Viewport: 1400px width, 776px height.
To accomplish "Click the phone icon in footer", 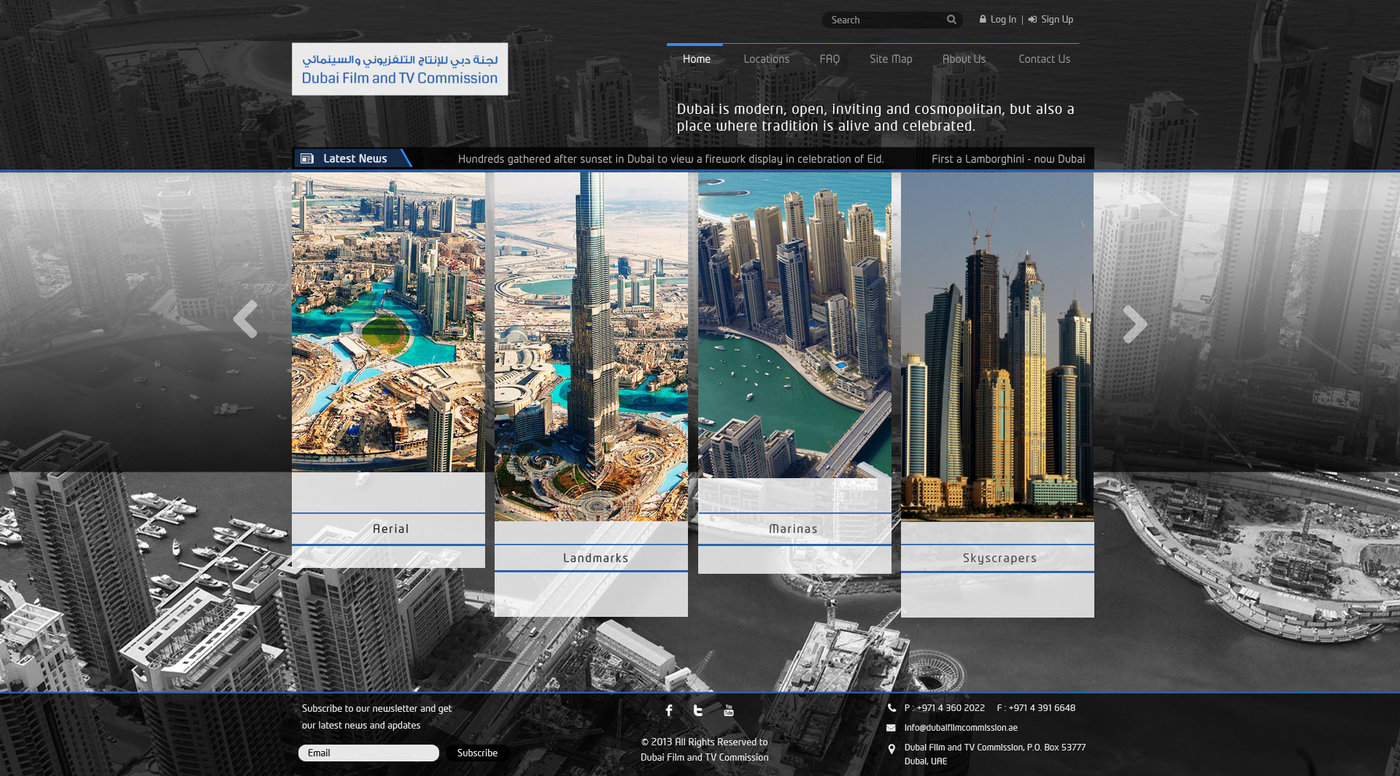I will [x=891, y=708].
